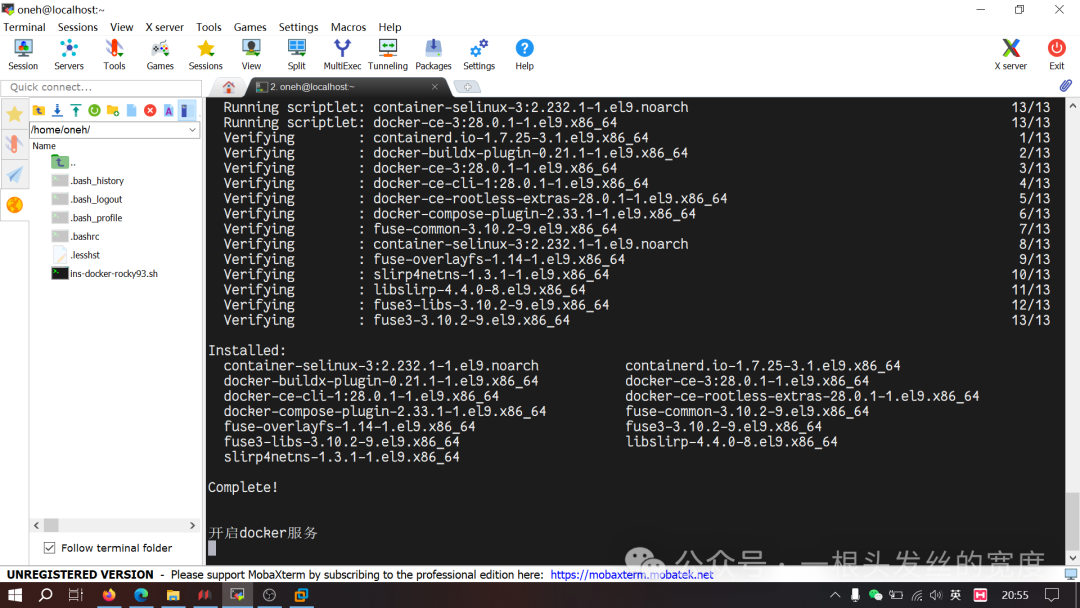
Task: Click the Name column header
Action: pos(44,146)
